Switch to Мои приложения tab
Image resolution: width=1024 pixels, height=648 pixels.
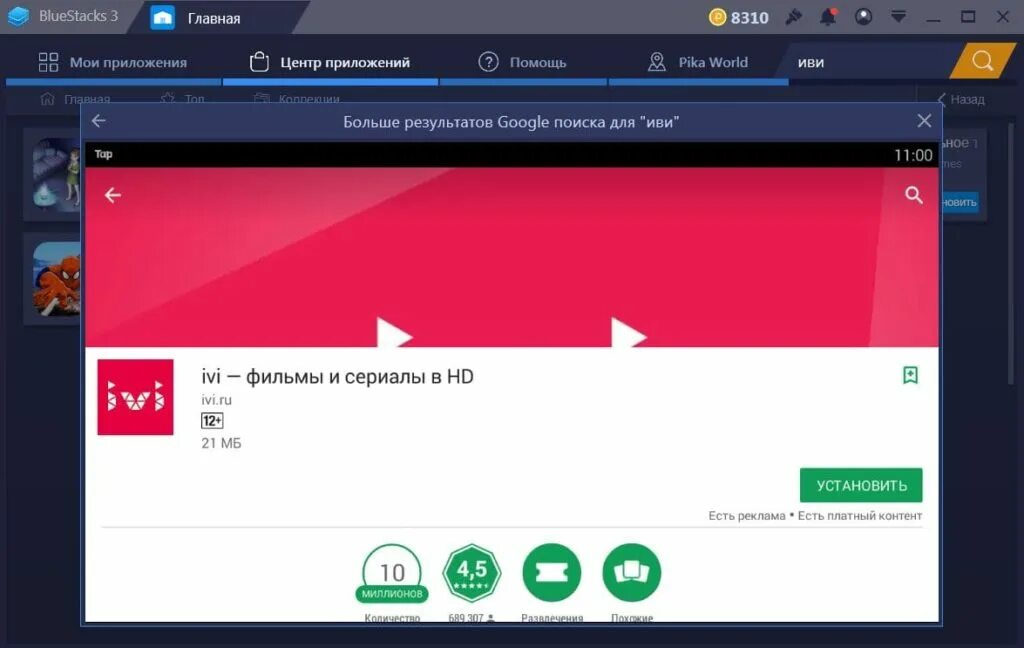point(113,62)
